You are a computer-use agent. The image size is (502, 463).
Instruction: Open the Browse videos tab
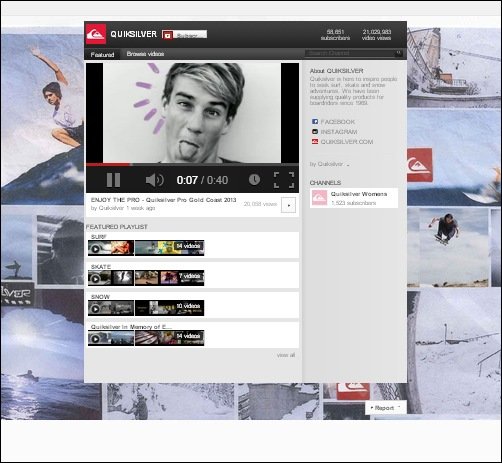pyautogui.click(x=145, y=54)
